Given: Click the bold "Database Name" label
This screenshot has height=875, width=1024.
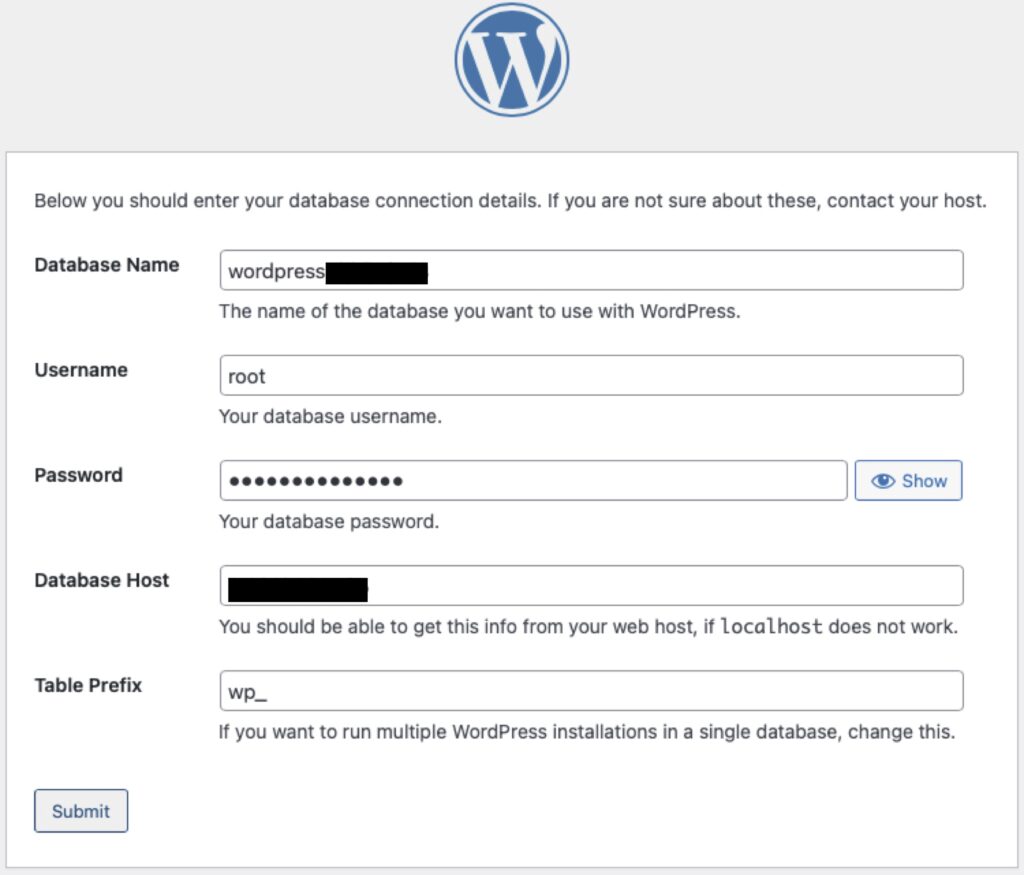Looking at the screenshot, I should (107, 265).
